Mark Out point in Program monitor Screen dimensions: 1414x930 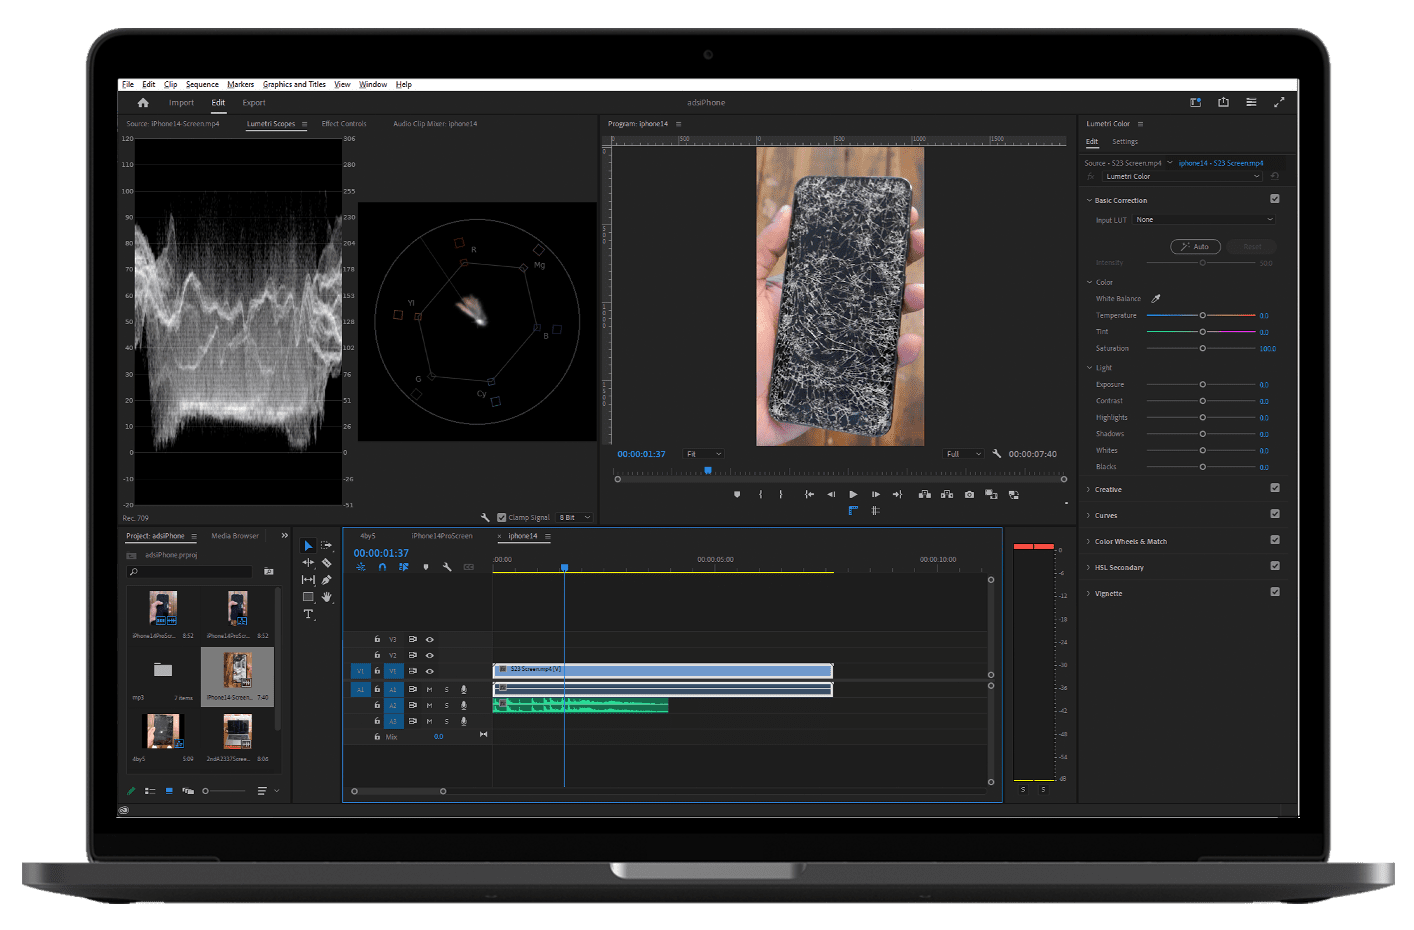[x=781, y=494]
